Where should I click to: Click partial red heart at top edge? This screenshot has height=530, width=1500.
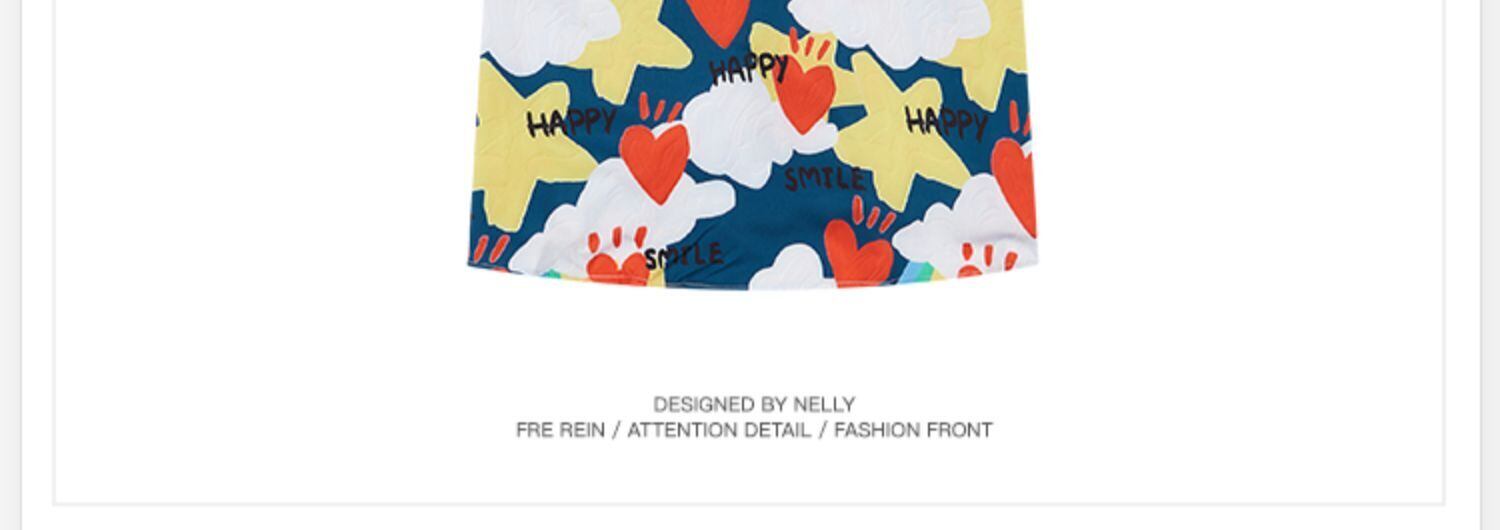tap(719, 20)
